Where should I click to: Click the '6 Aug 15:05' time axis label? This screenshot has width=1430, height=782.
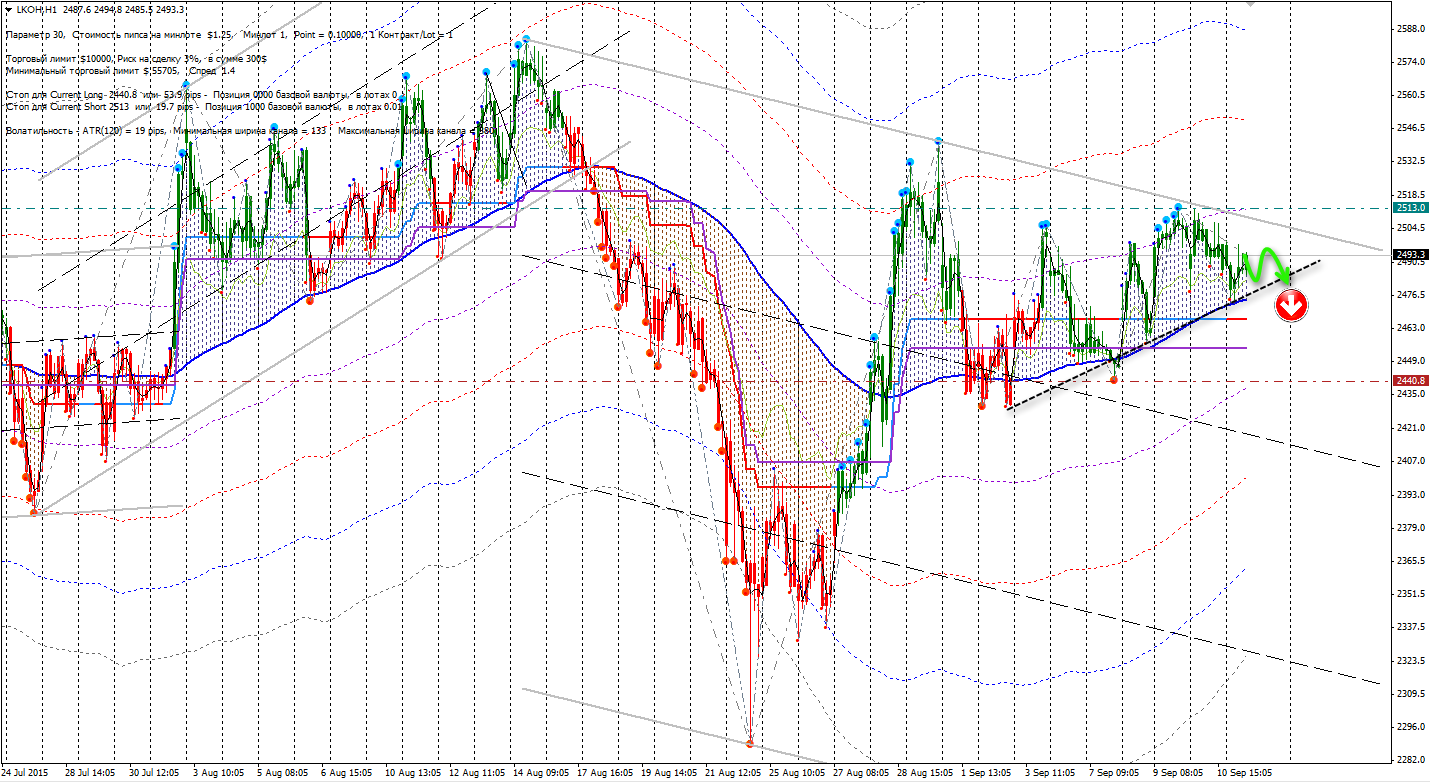pyautogui.click(x=348, y=773)
